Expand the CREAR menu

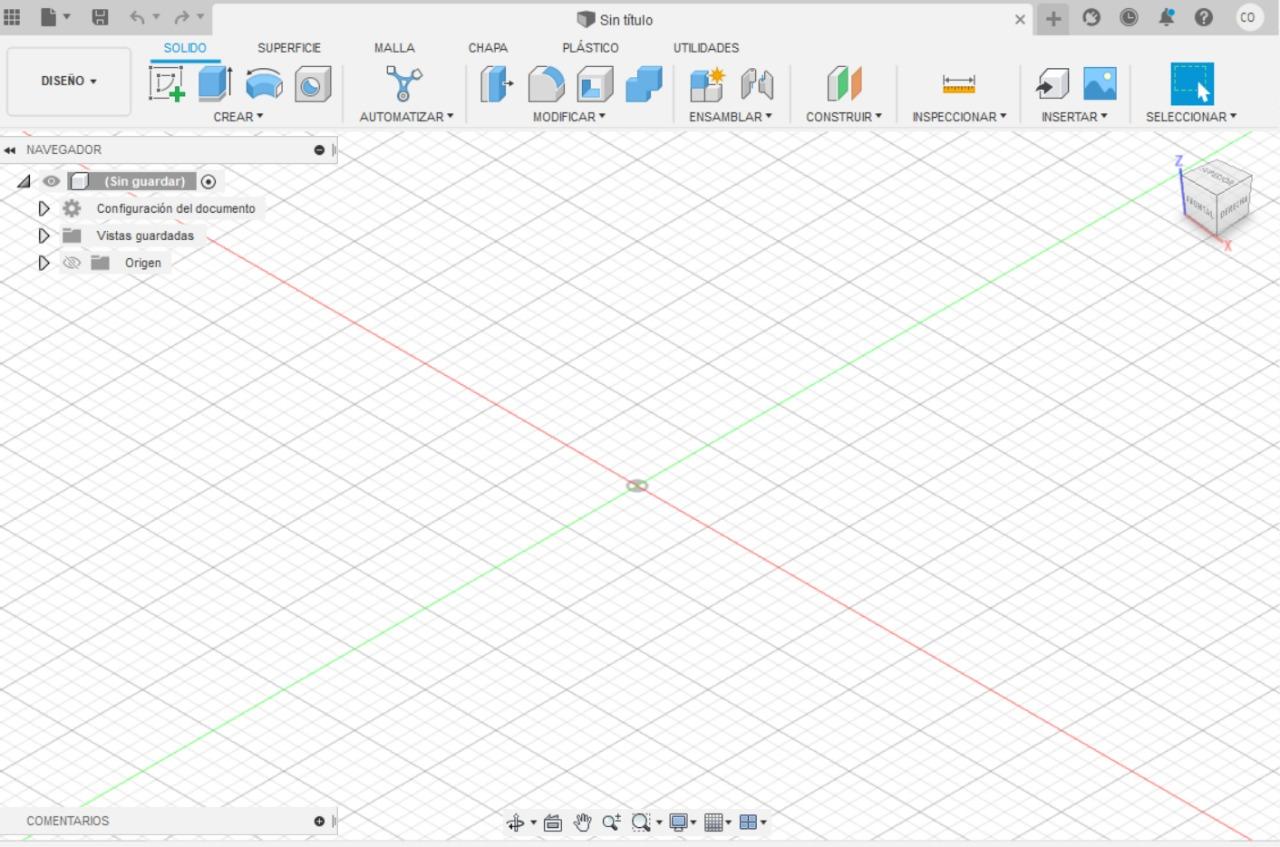point(238,117)
